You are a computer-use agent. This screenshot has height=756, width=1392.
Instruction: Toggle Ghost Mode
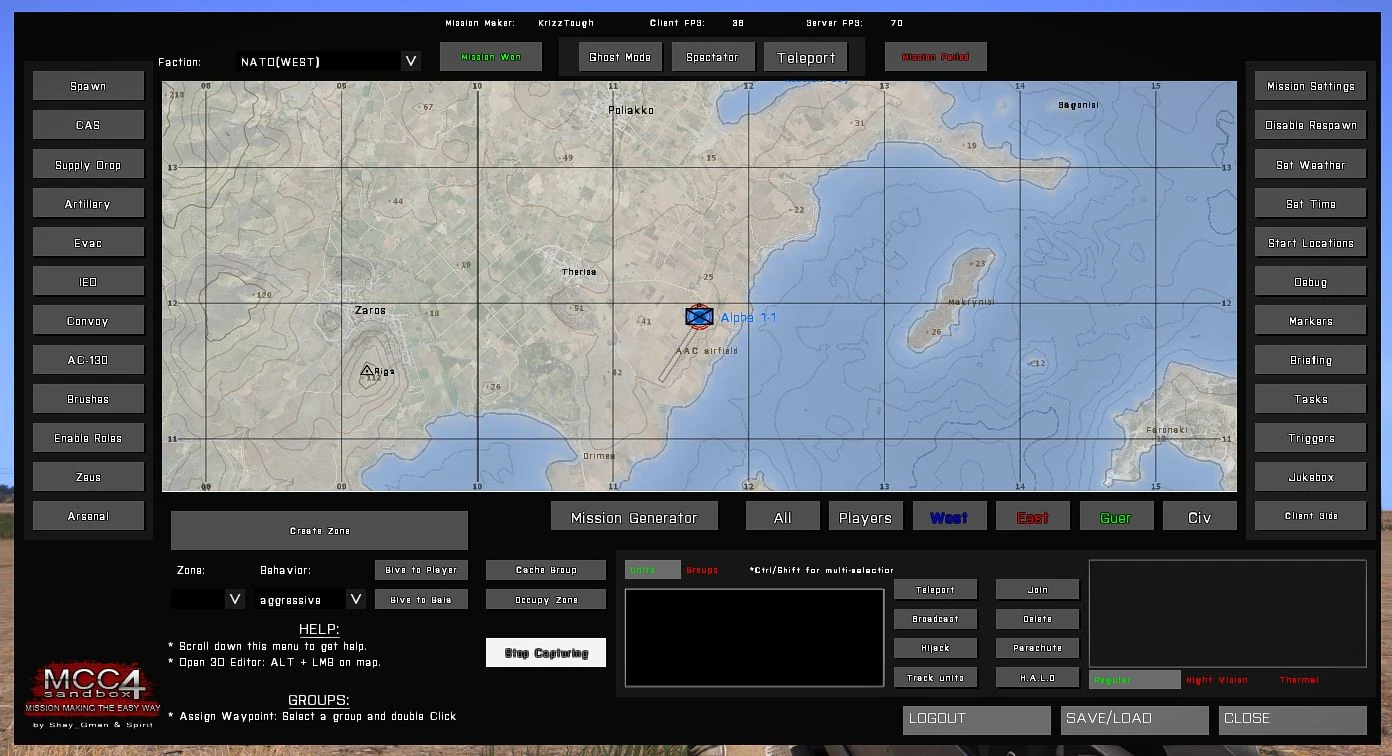(x=620, y=57)
